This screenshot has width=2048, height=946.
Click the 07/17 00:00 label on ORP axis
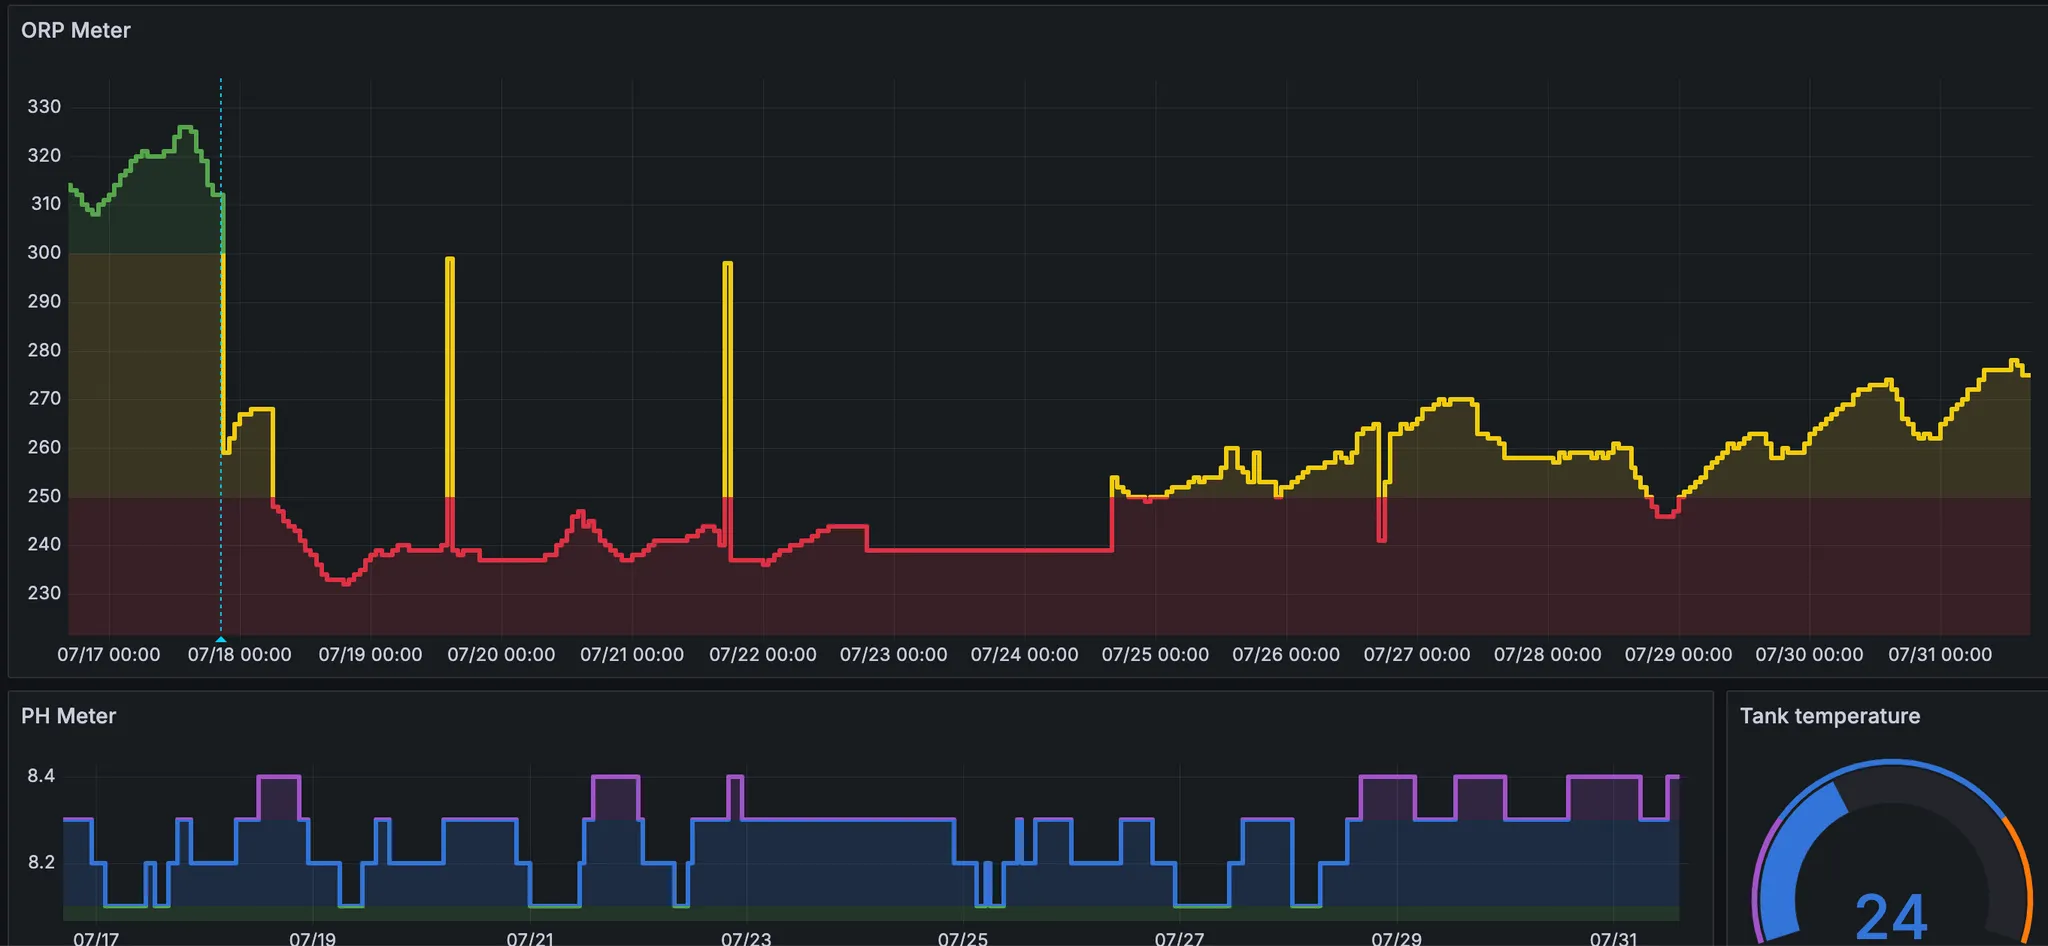click(108, 655)
